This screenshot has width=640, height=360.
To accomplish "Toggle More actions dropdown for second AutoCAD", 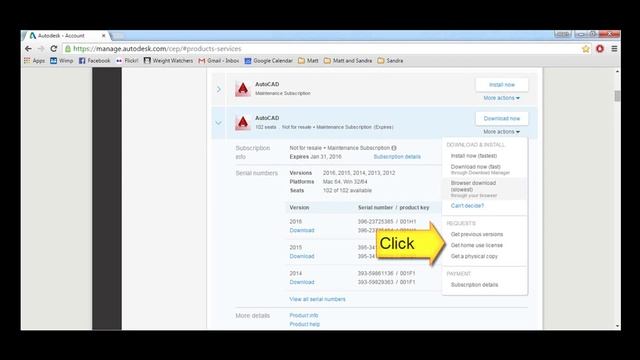I will coord(502,132).
